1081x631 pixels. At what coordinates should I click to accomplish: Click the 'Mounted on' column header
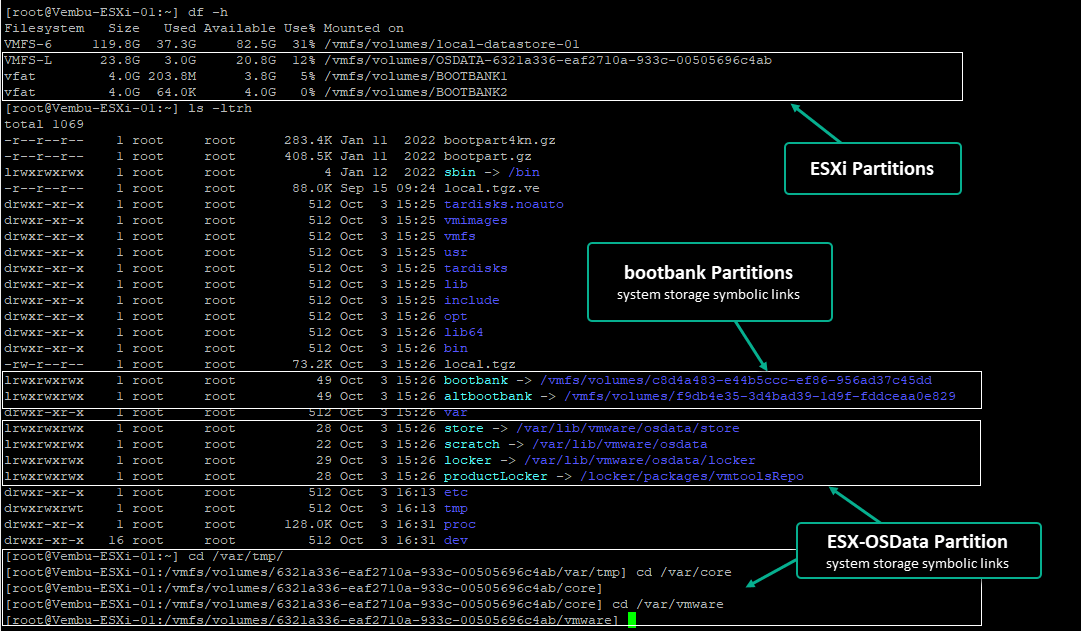point(363,28)
